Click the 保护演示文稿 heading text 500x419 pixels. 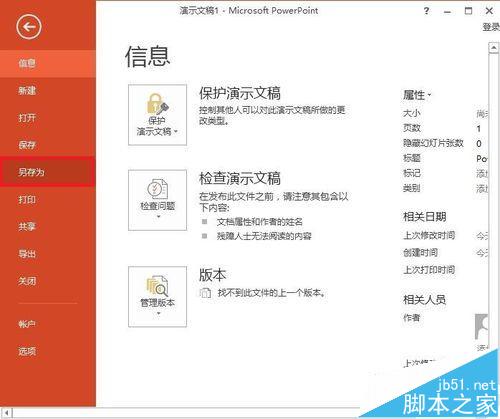pyautogui.click(x=240, y=94)
